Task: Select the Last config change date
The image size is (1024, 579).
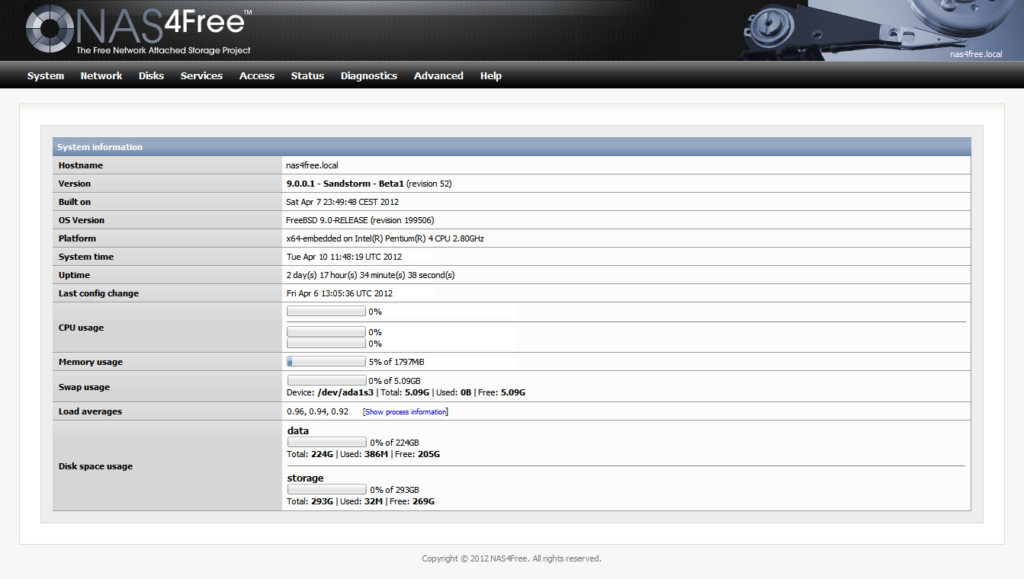Action: click(x=340, y=293)
